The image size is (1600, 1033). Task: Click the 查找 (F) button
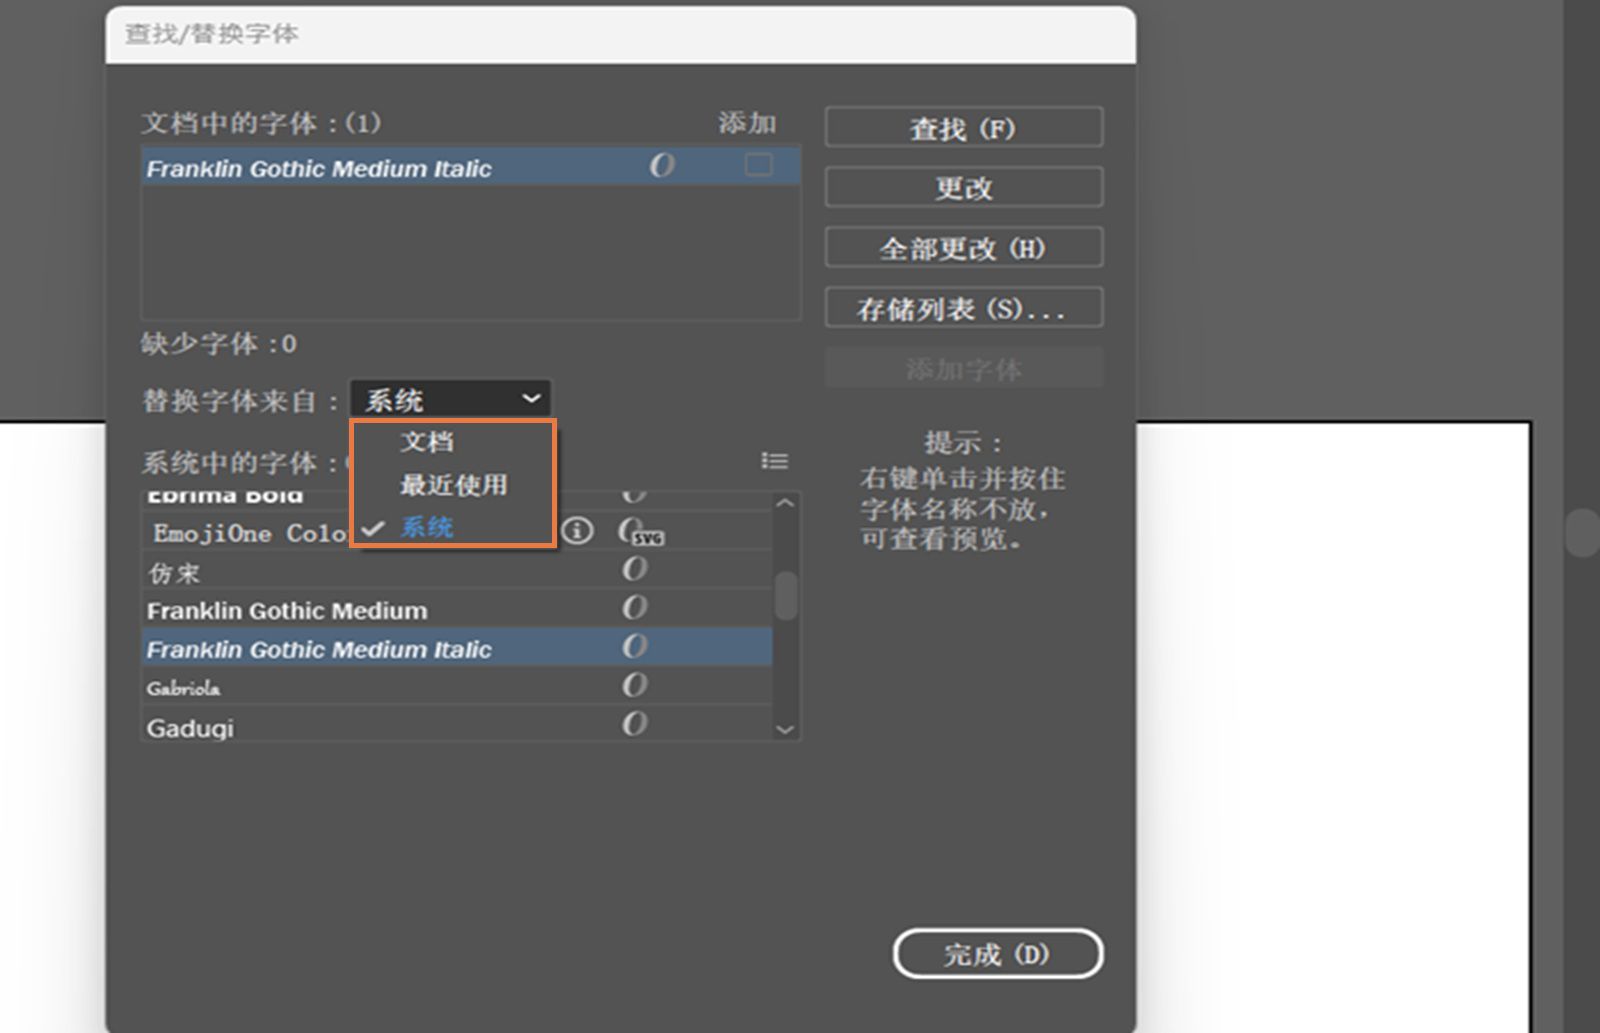tap(962, 128)
